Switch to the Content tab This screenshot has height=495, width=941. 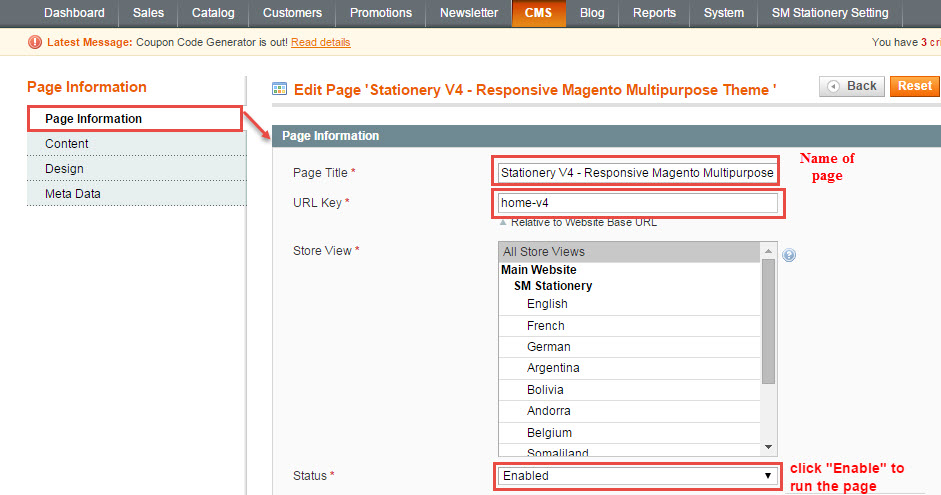point(136,144)
